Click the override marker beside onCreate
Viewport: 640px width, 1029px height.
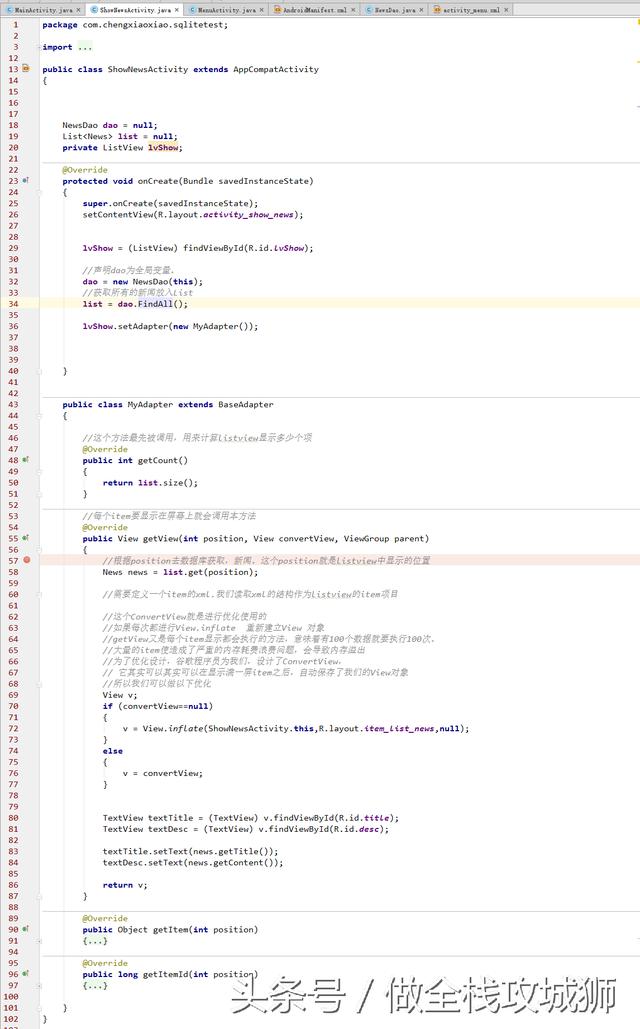click(x=26, y=180)
